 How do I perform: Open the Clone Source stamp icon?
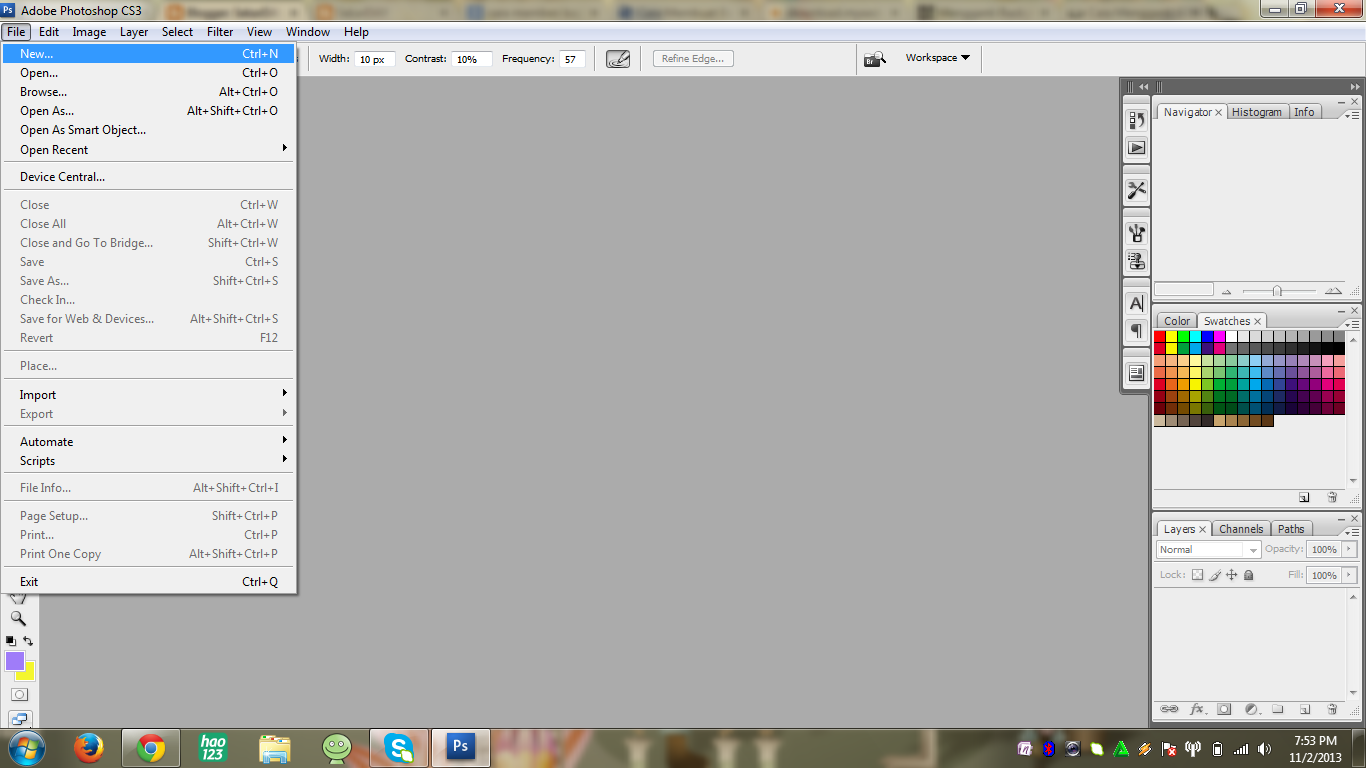pyautogui.click(x=1137, y=261)
